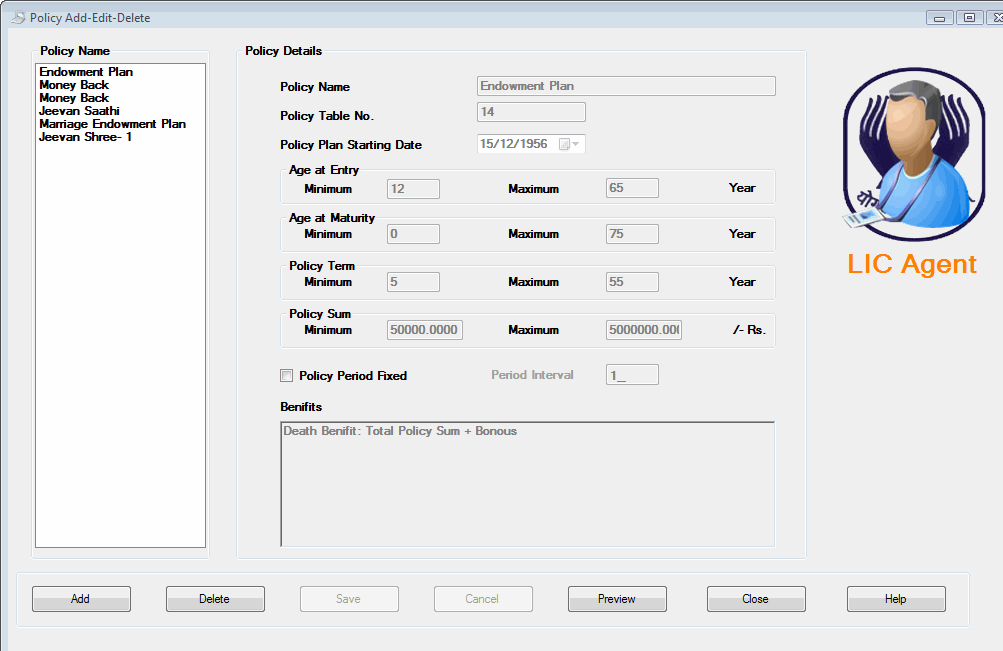Click the Age at Entry Maximum field showing 65

coord(631,188)
